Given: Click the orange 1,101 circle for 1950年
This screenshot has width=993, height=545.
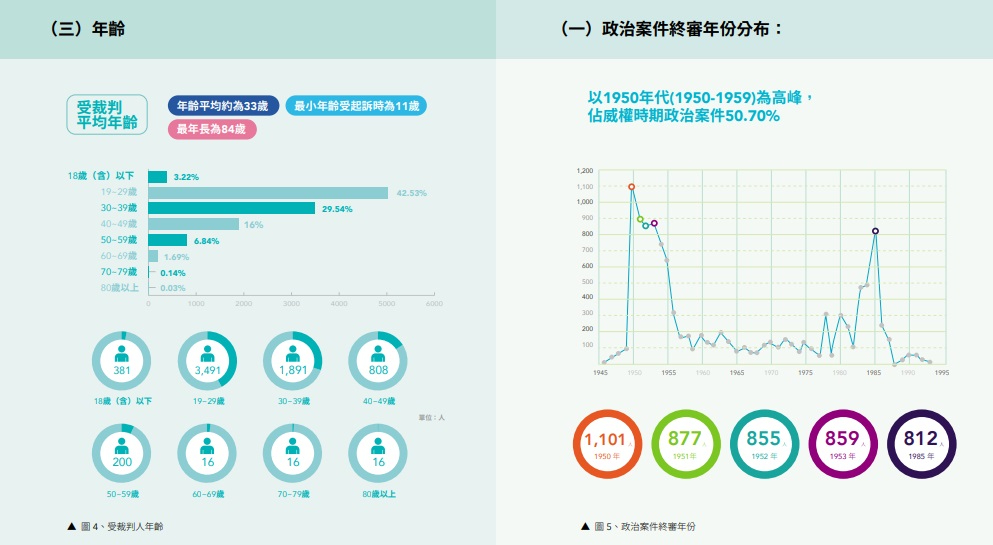Looking at the screenshot, I should coord(608,443).
